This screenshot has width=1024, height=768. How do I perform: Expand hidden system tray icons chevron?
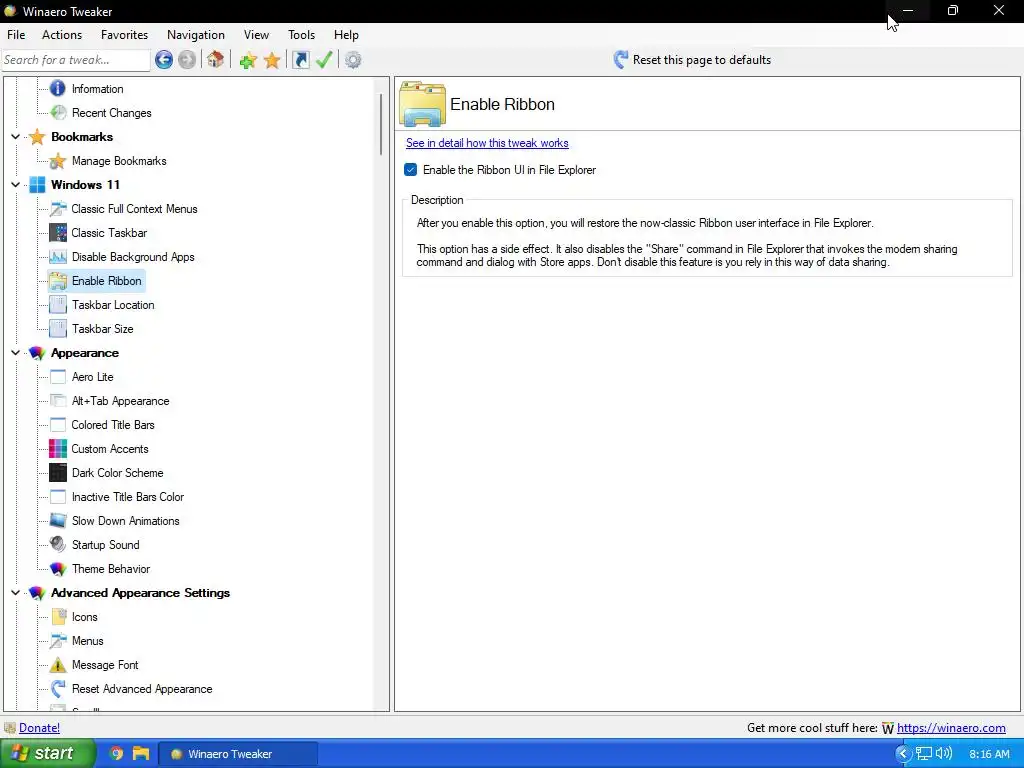click(x=903, y=754)
